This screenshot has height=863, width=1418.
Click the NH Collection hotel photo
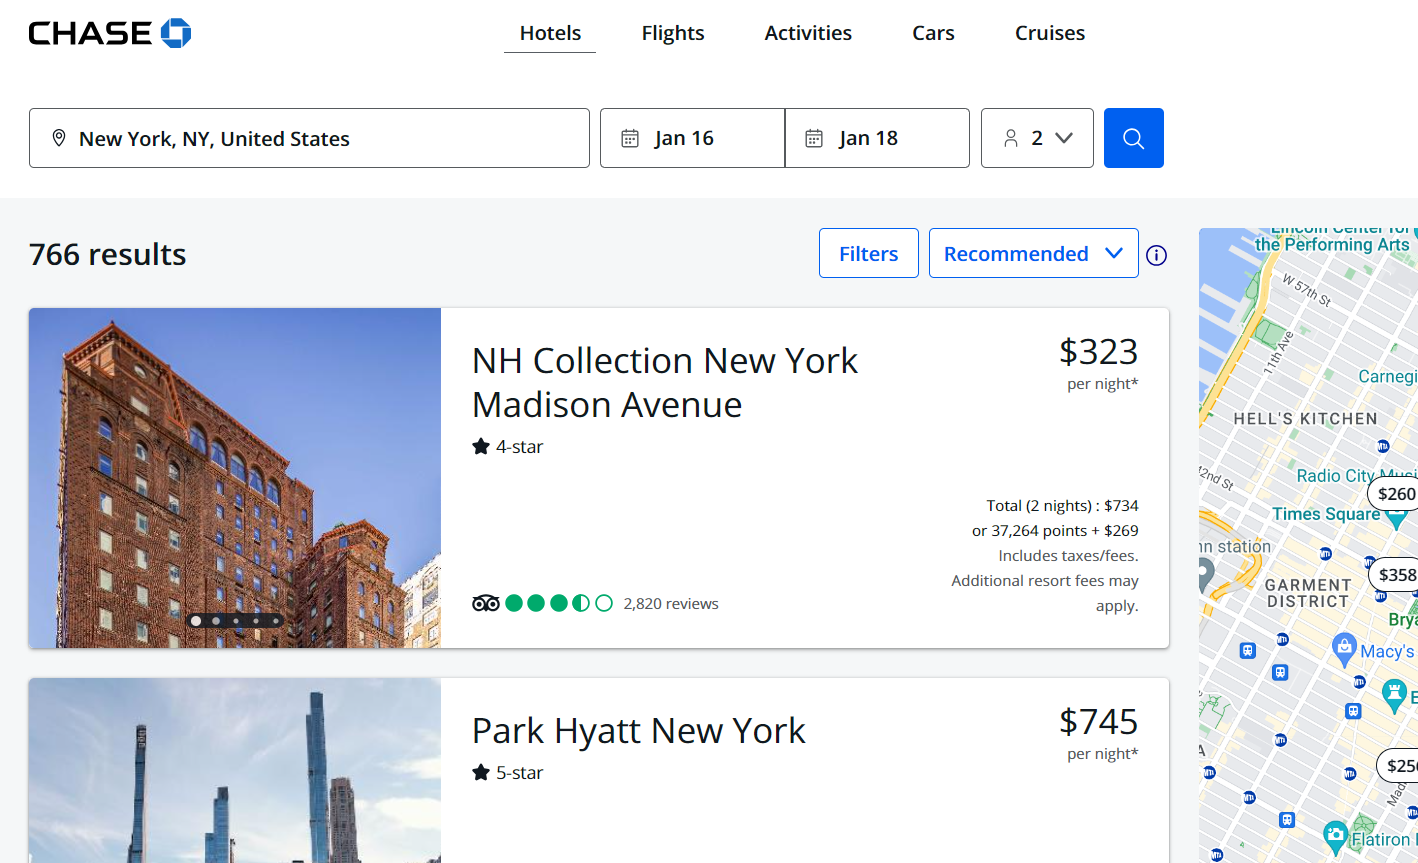pos(235,477)
